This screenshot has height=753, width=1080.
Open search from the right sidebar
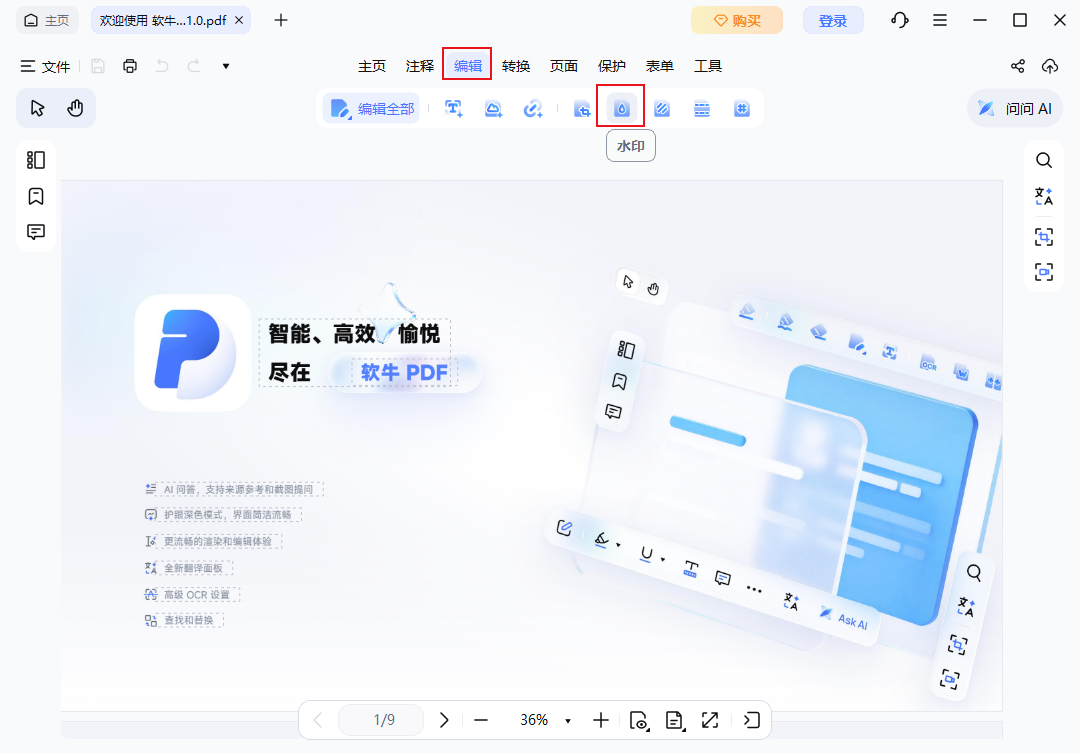pos(1044,161)
